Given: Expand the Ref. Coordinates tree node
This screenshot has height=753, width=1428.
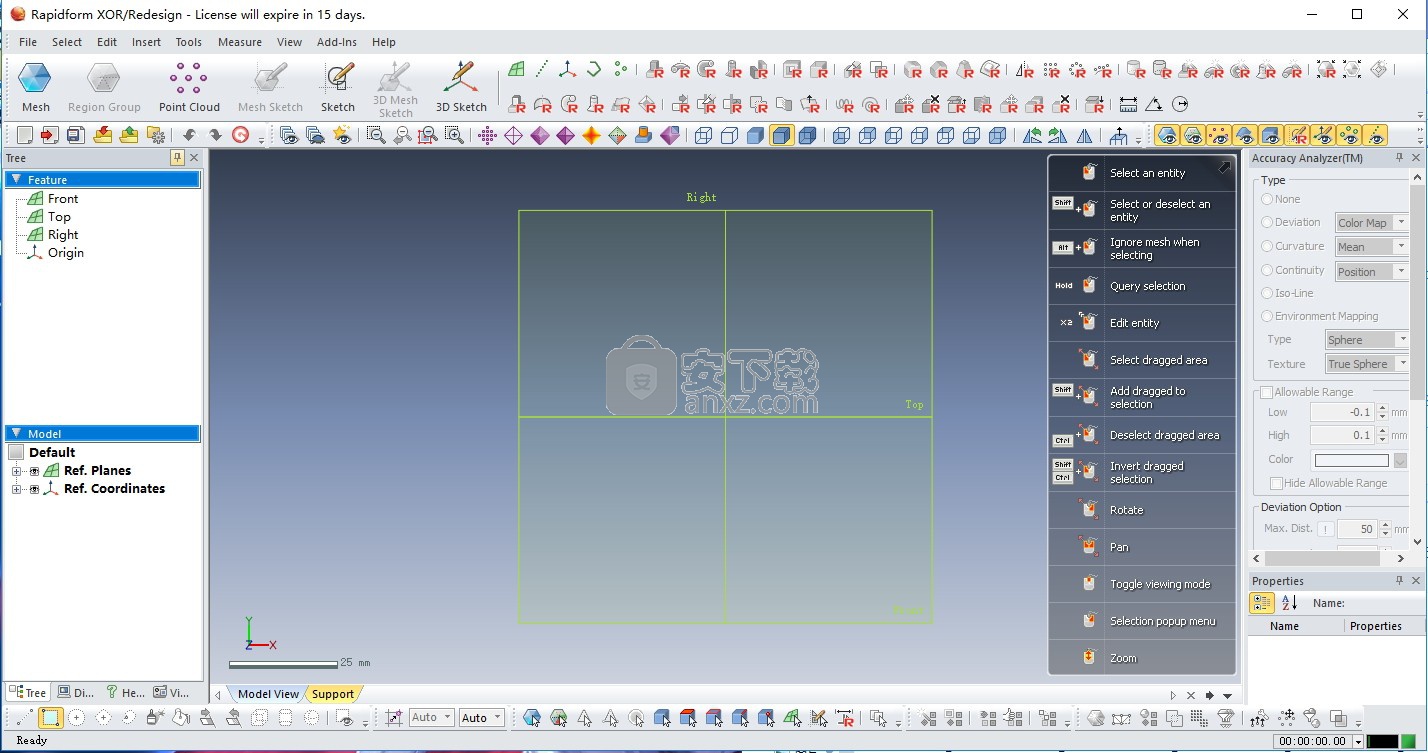Looking at the screenshot, I should [16, 489].
